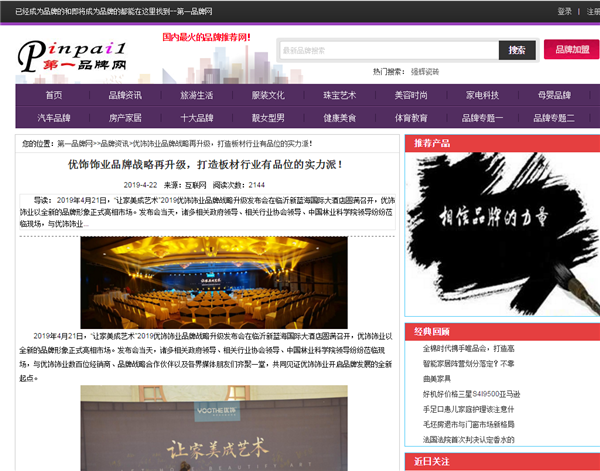Click the 让家美成艺术 backdrop photo

click(x=214, y=428)
